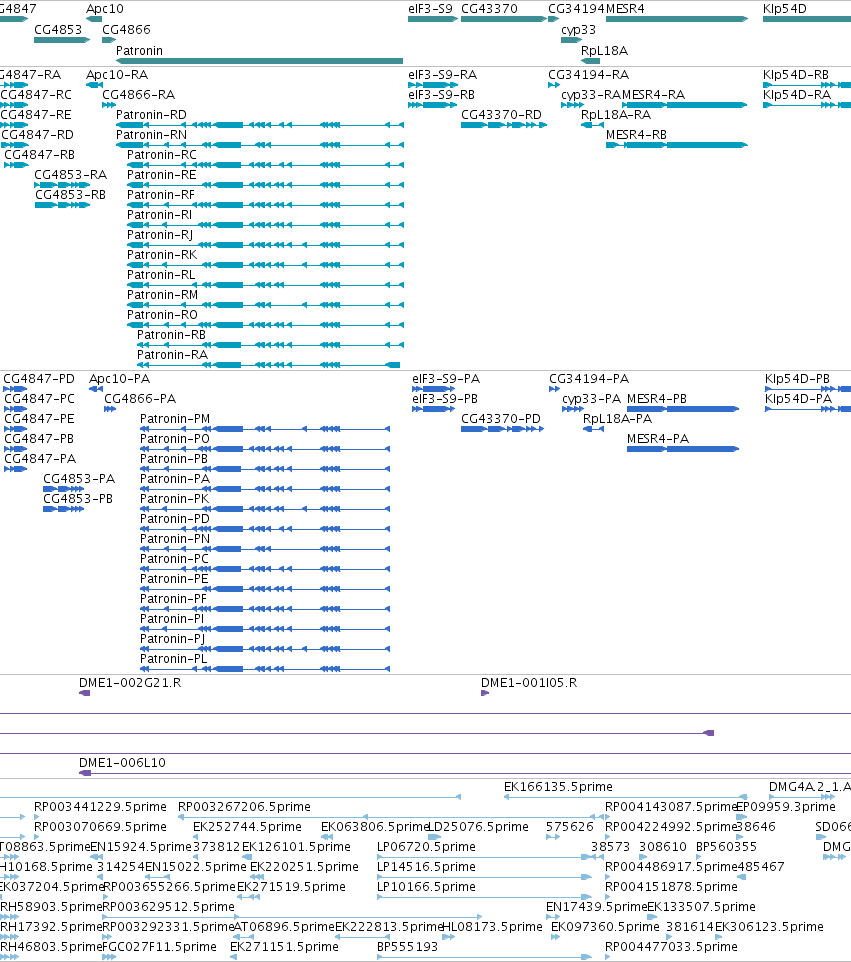This screenshot has height=962, width=851.
Task: Select protein Patronin-PO
Action: [175, 439]
